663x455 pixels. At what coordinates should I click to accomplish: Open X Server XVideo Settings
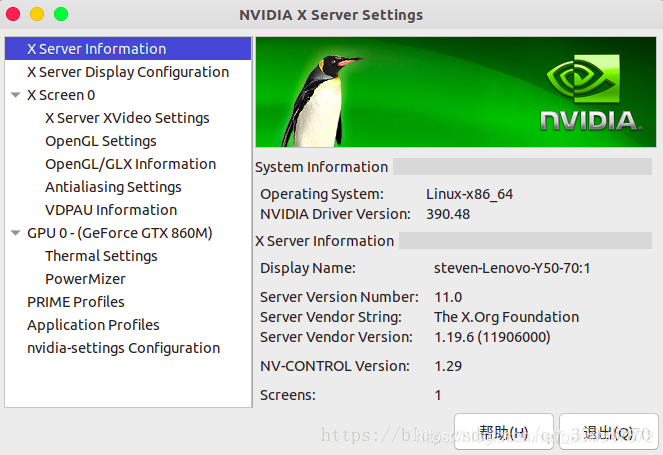click(x=127, y=118)
